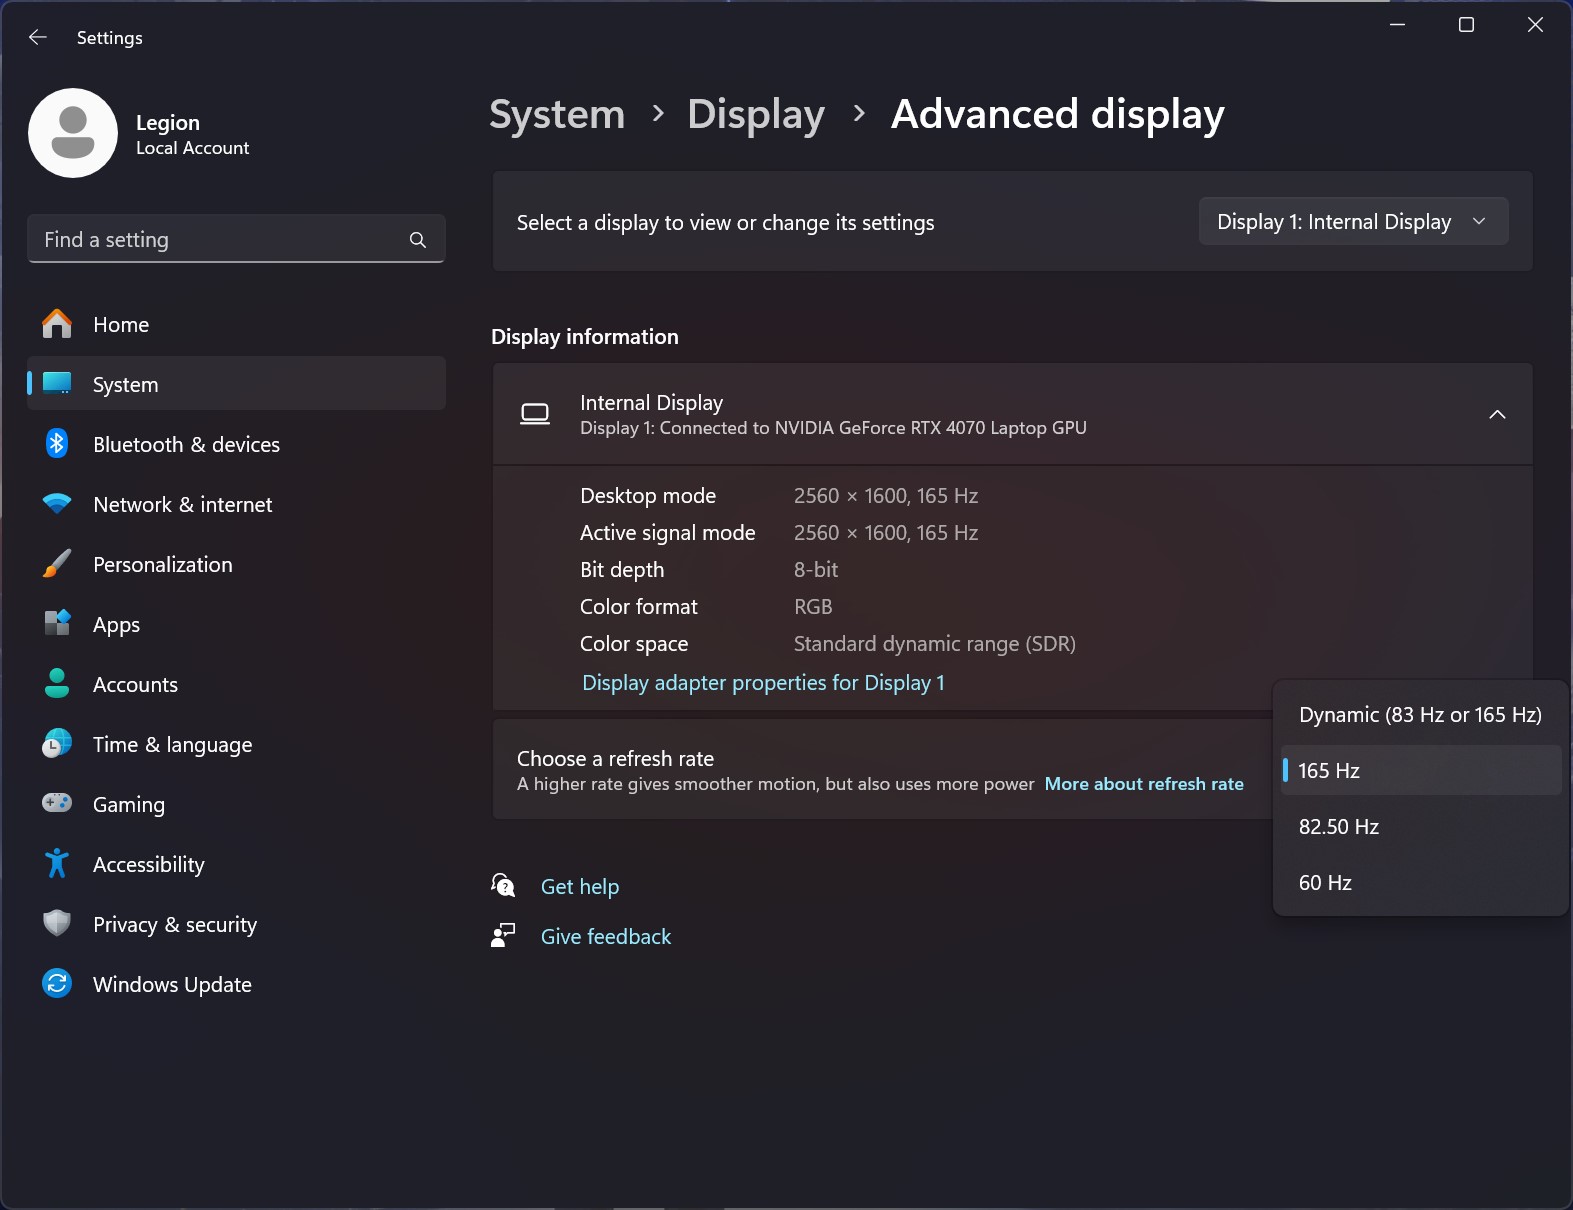Click the Apps icon in sidebar
Viewport: 1573px width, 1210px height.
[57, 623]
